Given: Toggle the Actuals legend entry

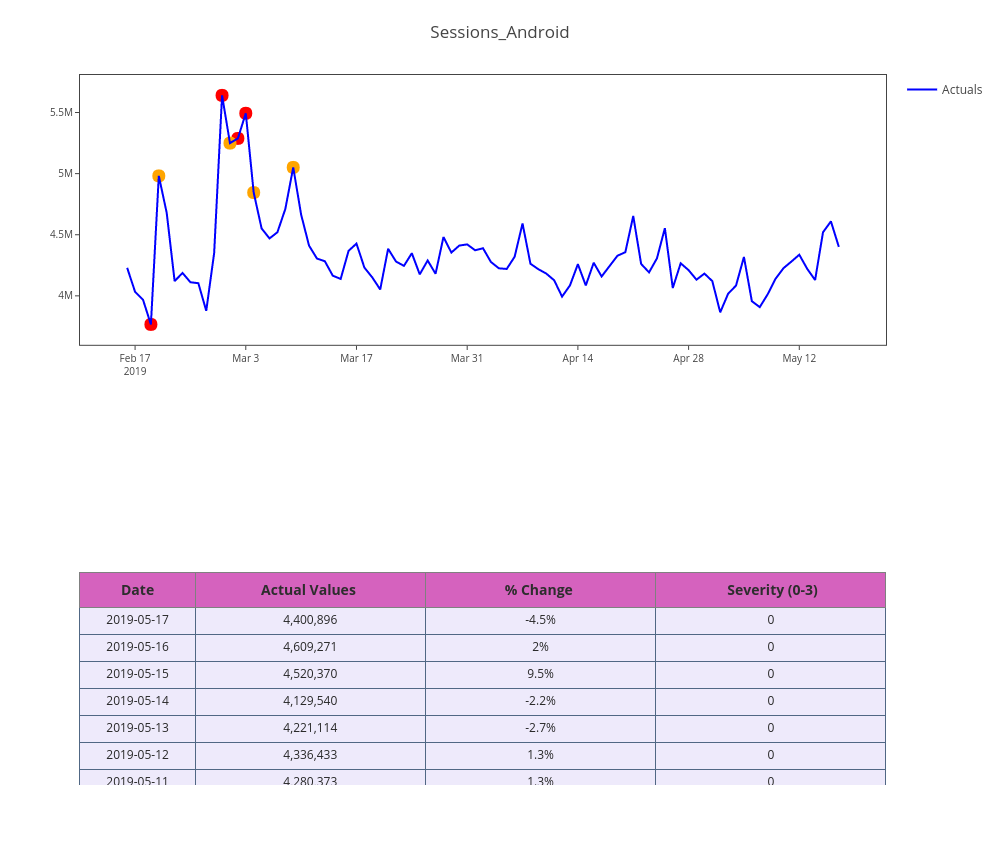Looking at the screenshot, I should click(961, 90).
